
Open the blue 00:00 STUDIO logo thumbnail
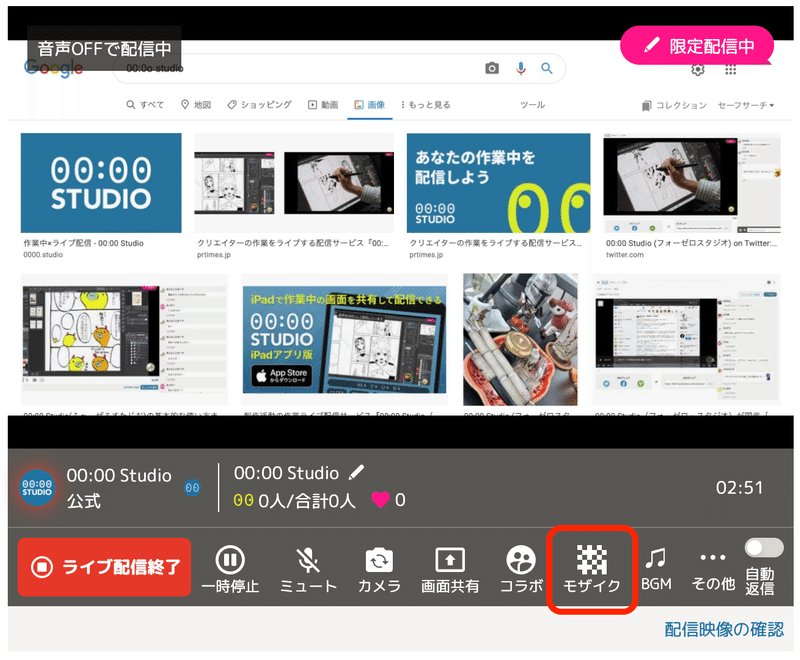click(101, 183)
